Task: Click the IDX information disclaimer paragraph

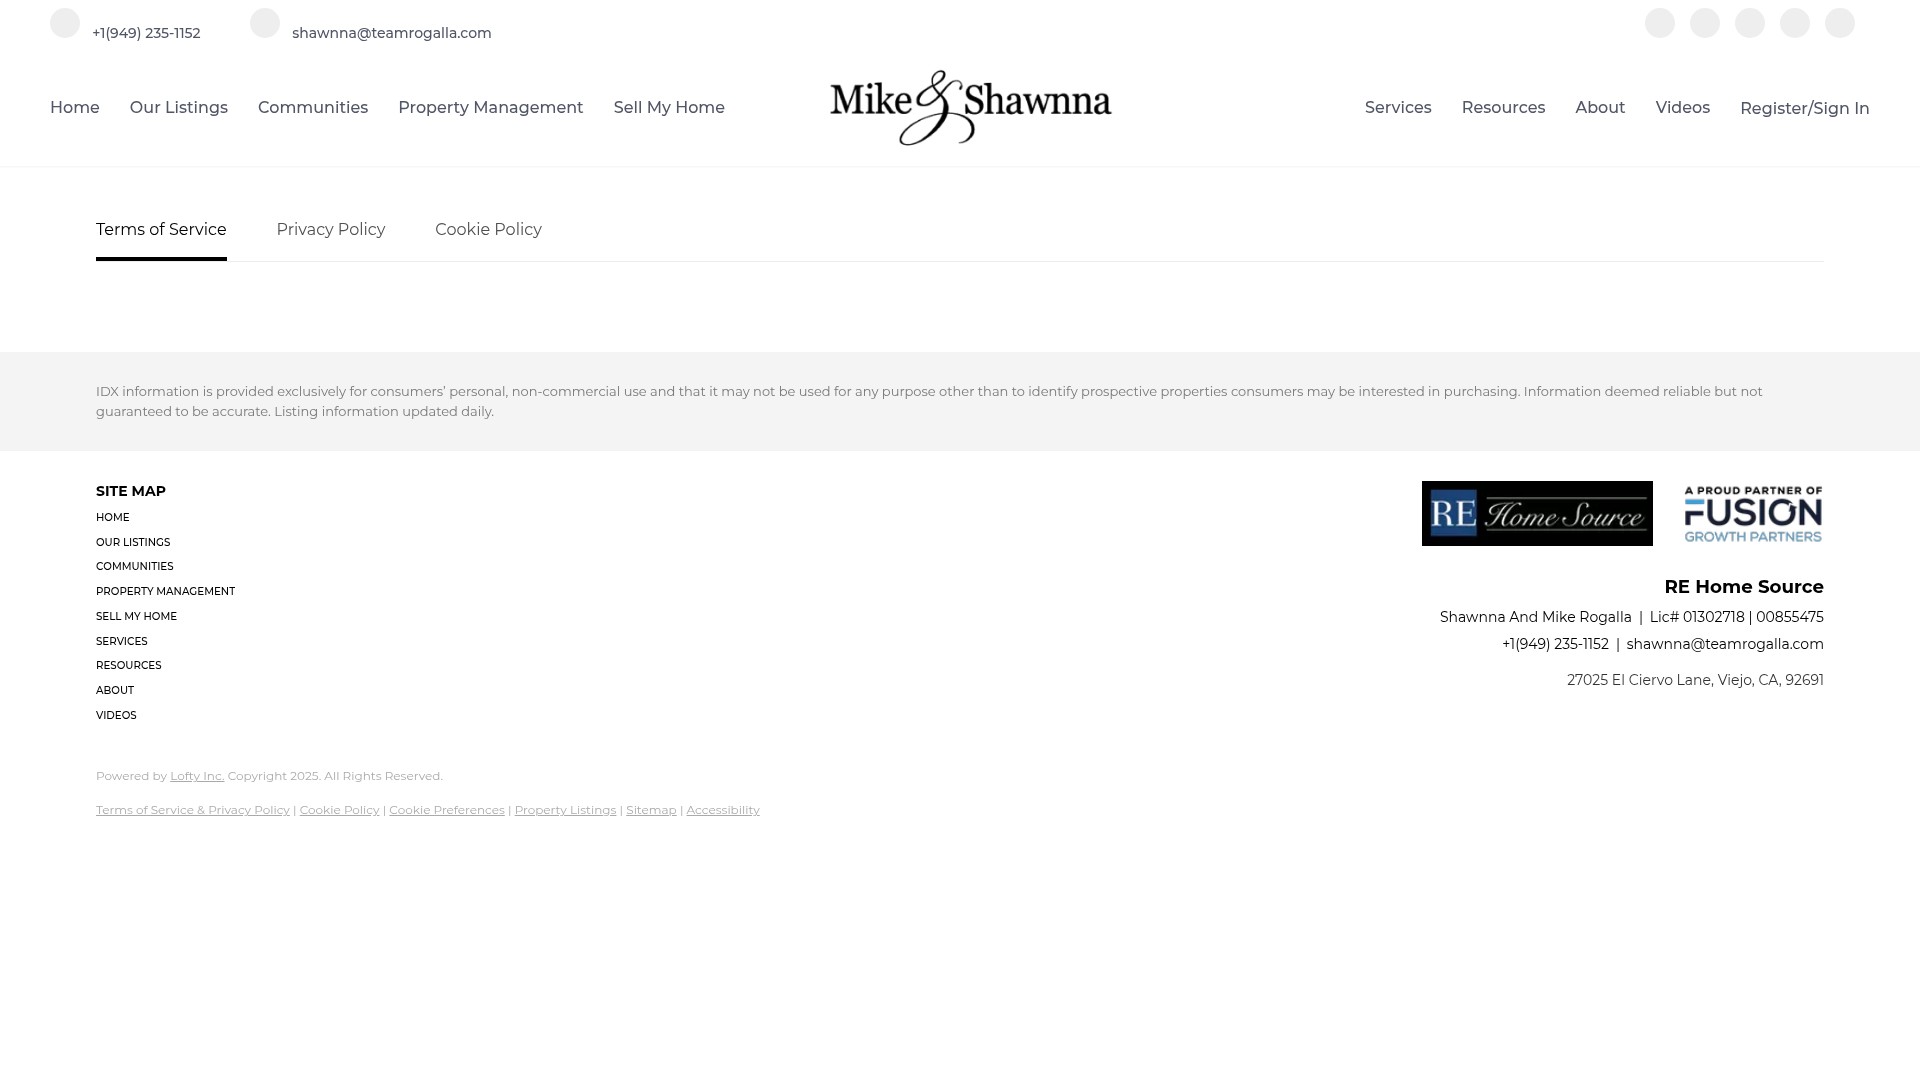Action: (x=929, y=401)
